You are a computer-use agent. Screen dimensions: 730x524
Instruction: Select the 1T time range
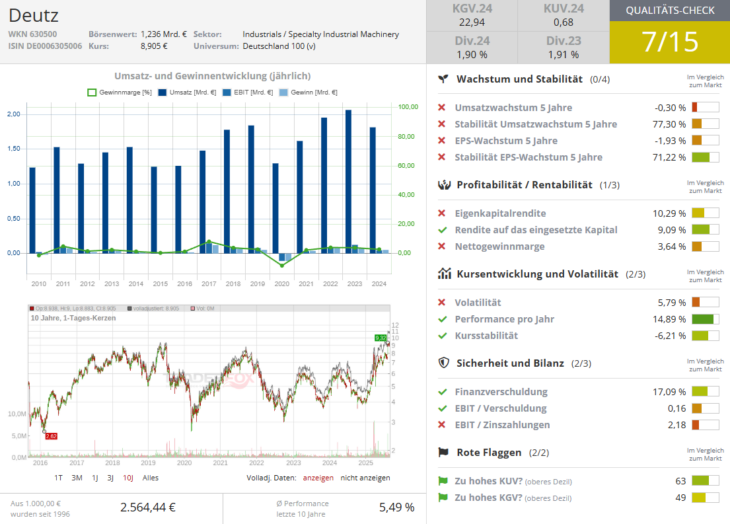(x=58, y=478)
